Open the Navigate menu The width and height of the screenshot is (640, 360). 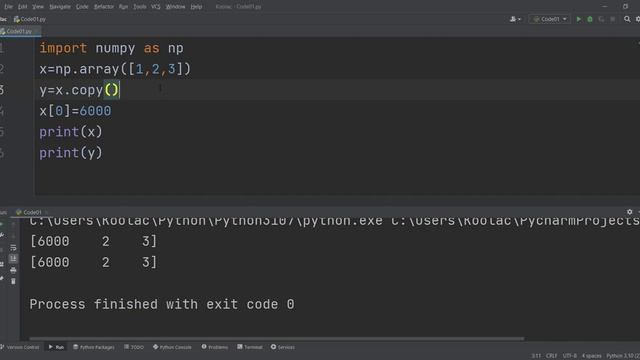[x=60, y=7]
